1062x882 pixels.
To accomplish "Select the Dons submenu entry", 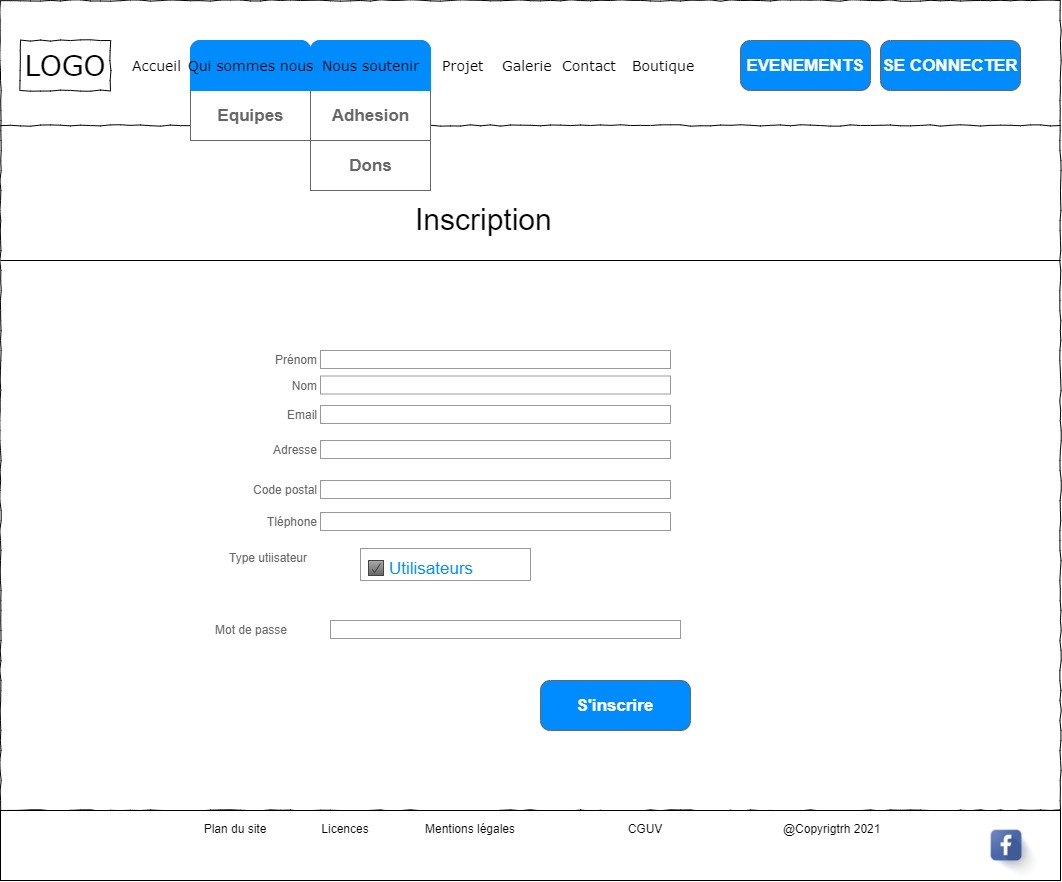I will (x=370, y=166).
